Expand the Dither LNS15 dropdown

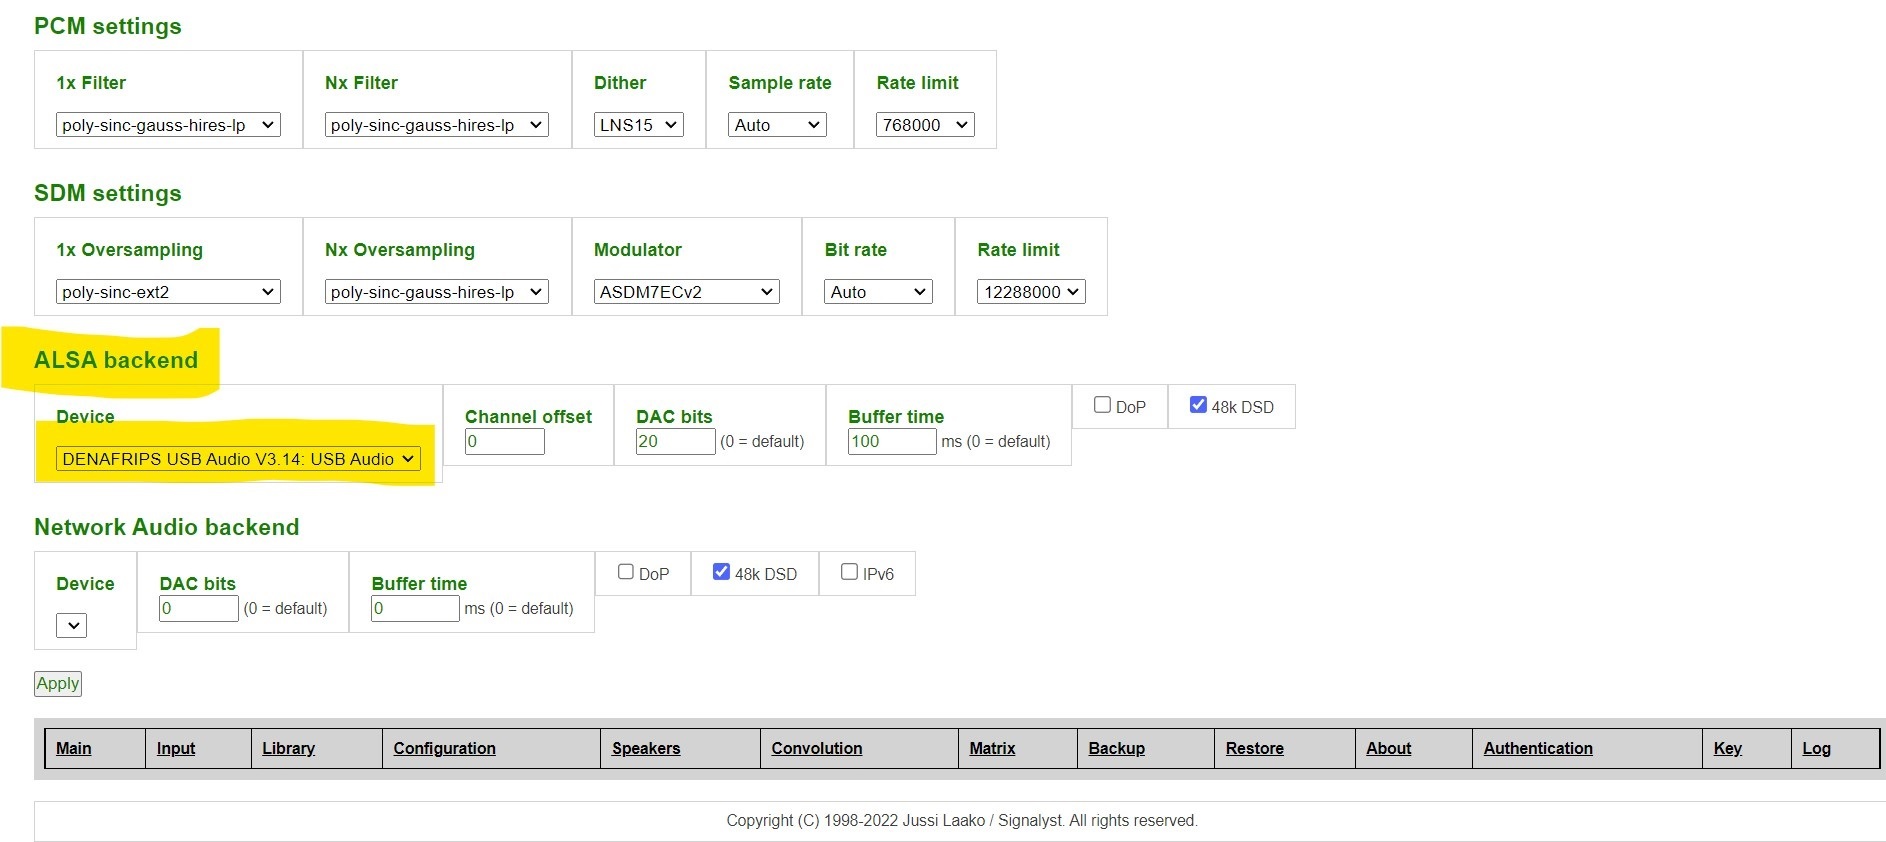638,125
